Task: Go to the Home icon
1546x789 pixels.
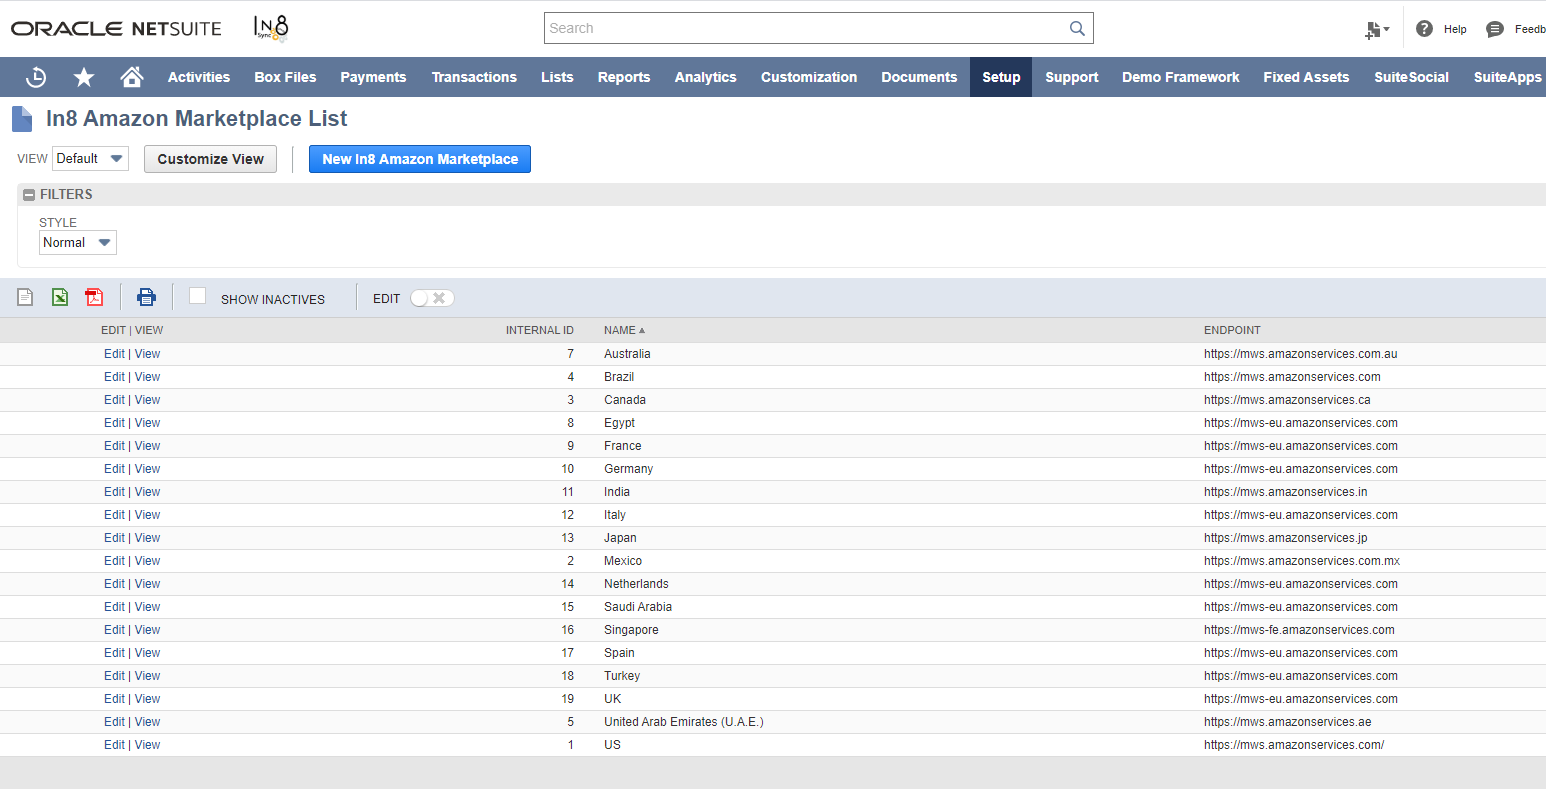Action: pos(131,77)
